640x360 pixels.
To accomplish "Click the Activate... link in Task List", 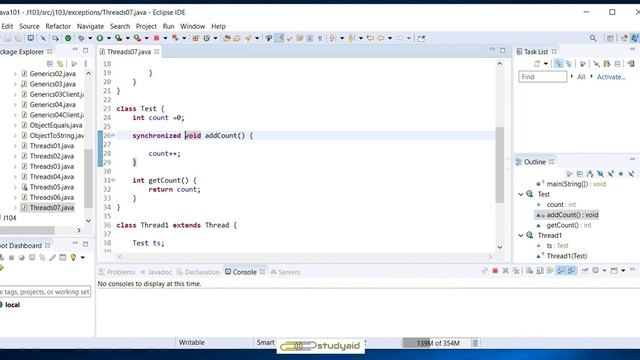I will (611, 77).
